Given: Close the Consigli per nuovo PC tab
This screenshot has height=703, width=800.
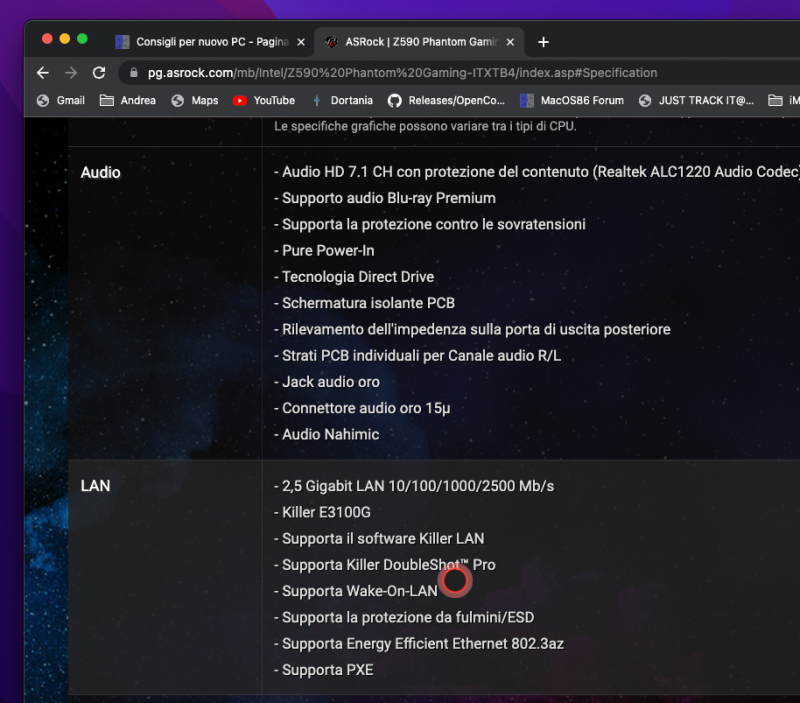Looking at the screenshot, I should (x=302, y=42).
